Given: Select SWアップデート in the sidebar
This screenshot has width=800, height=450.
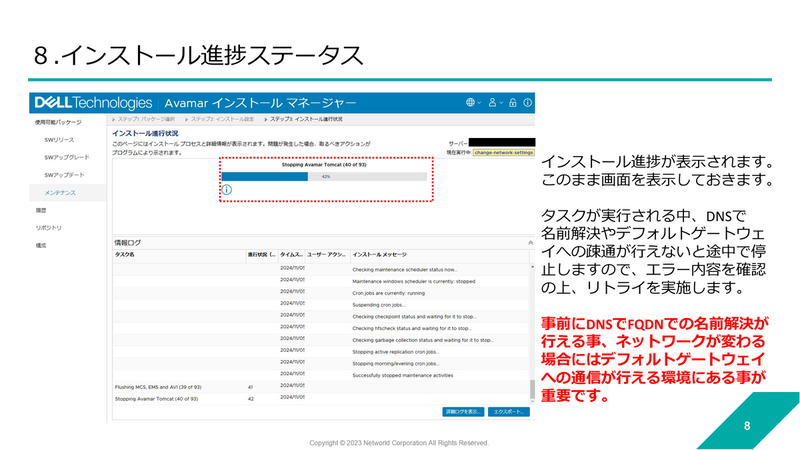Looking at the screenshot, I should point(64,175).
